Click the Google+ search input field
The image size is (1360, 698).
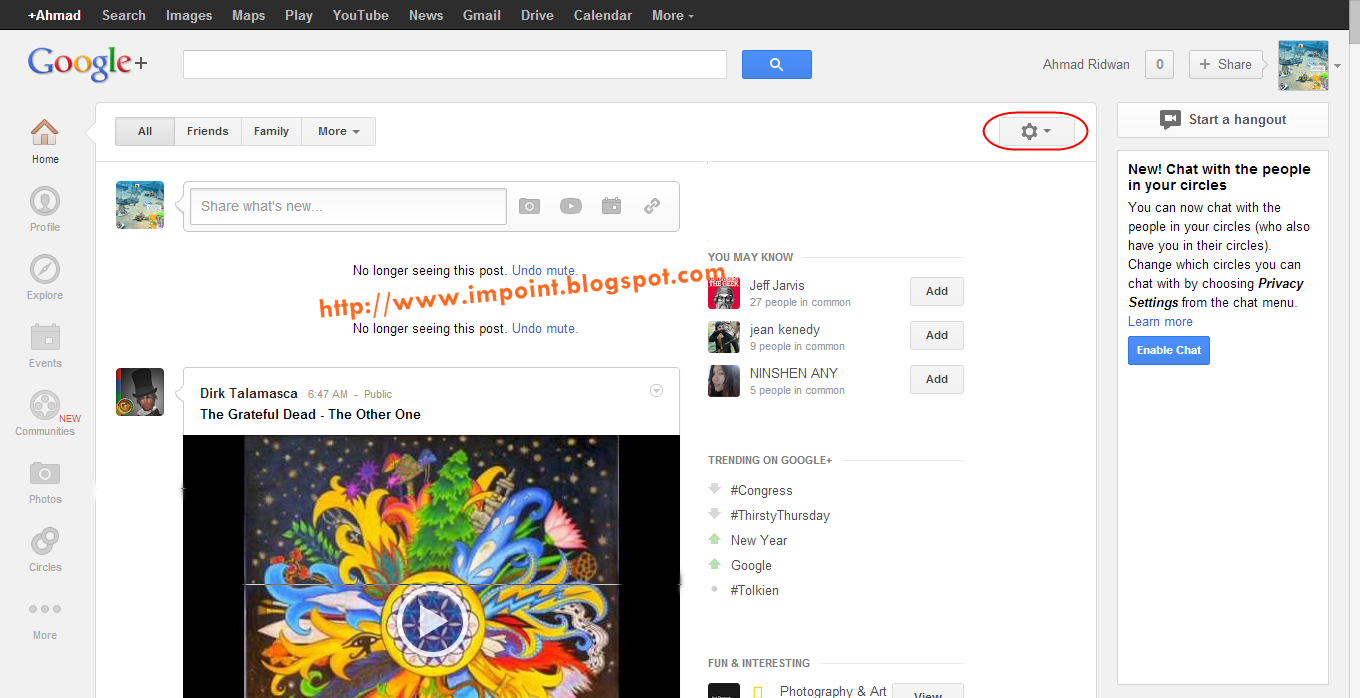(455, 65)
